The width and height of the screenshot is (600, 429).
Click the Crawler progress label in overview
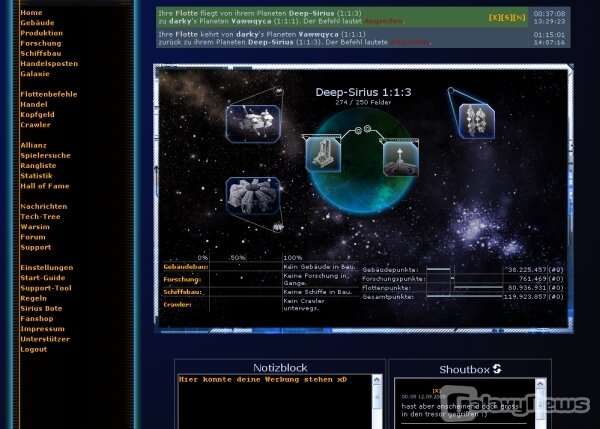click(x=177, y=305)
